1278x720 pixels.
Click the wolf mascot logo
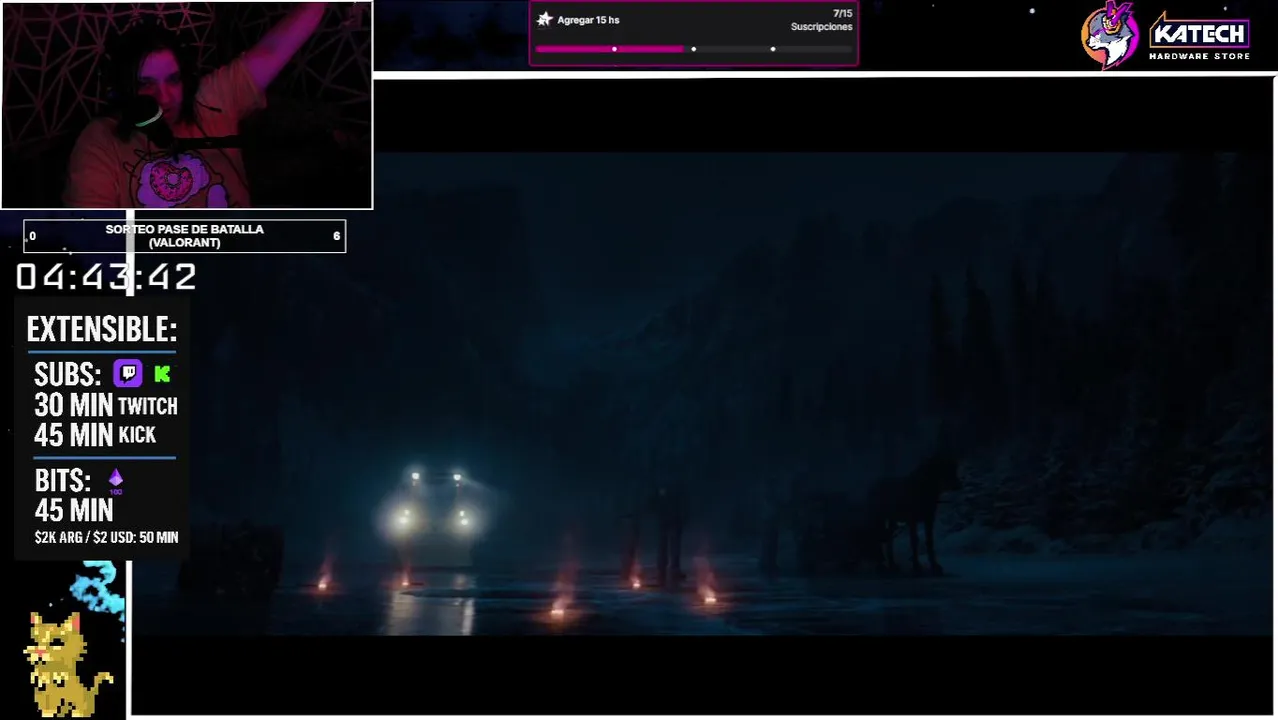tap(1110, 35)
